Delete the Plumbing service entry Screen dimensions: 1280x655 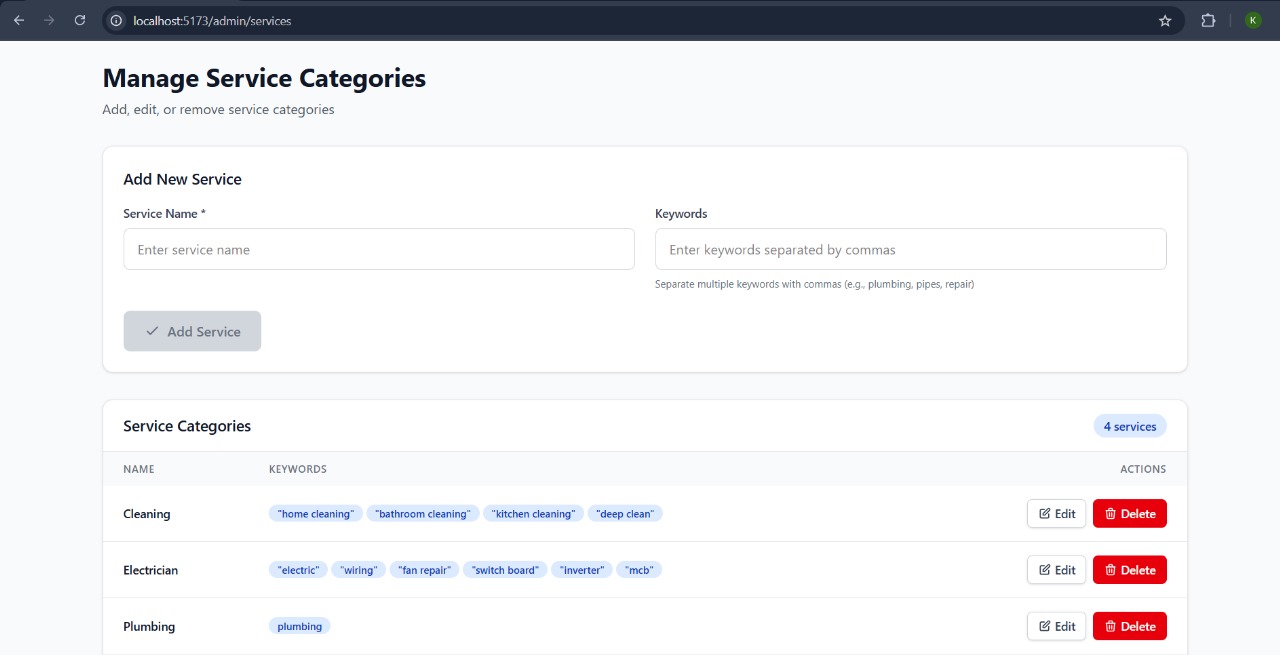(1129, 626)
